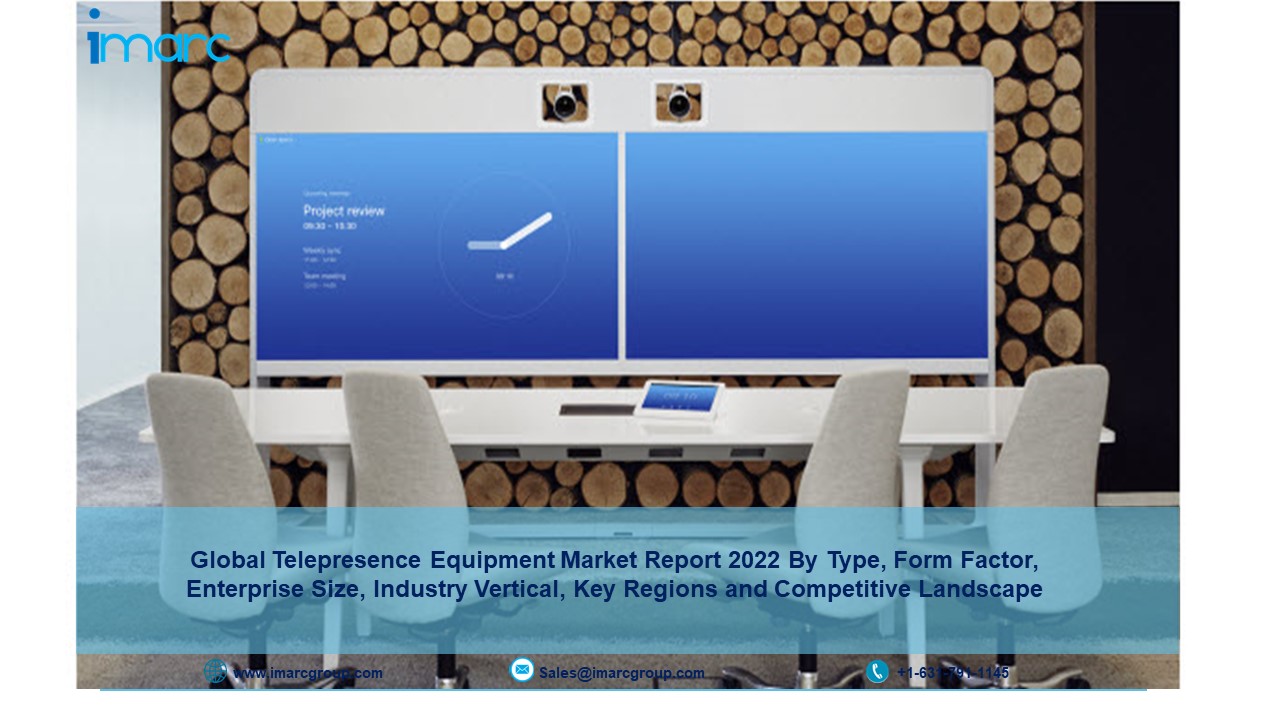Click the clock graphic on the left display
Image resolution: width=1280 pixels, height=720 pixels.
click(504, 246)
